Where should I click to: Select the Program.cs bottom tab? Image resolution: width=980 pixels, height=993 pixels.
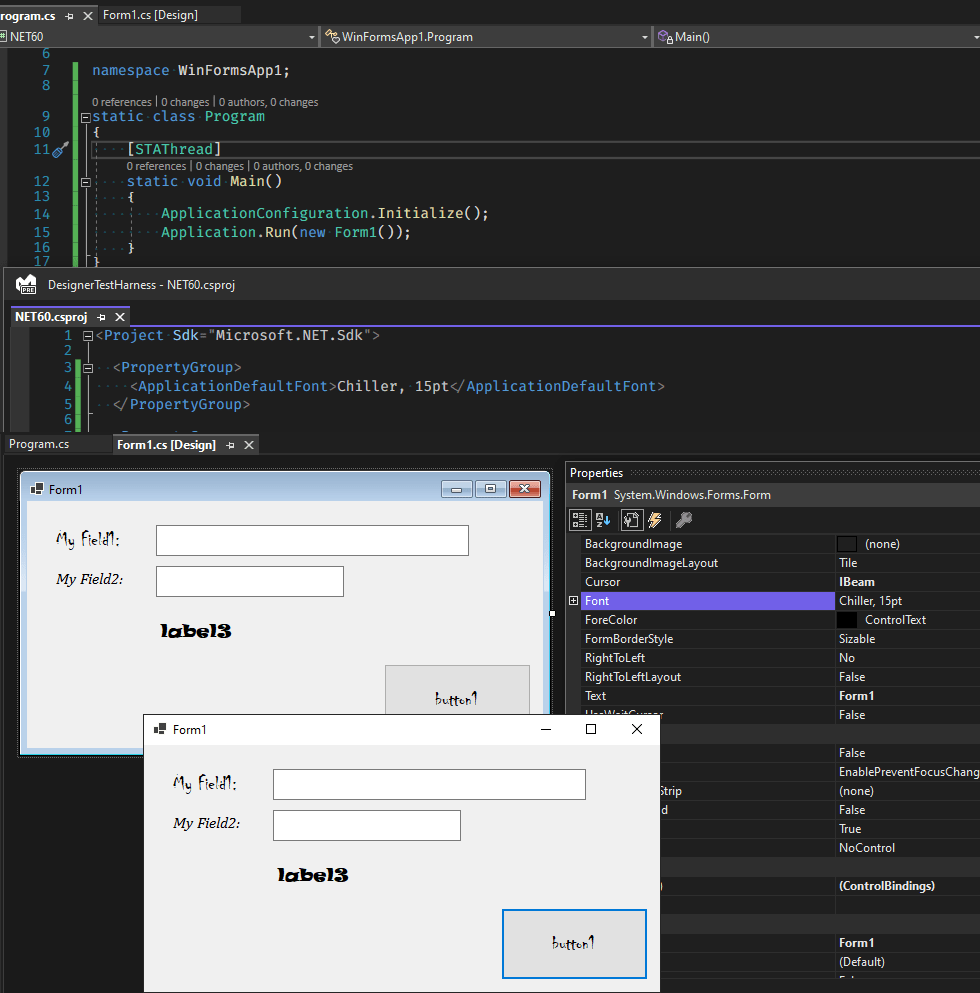(x=38, y=444)
